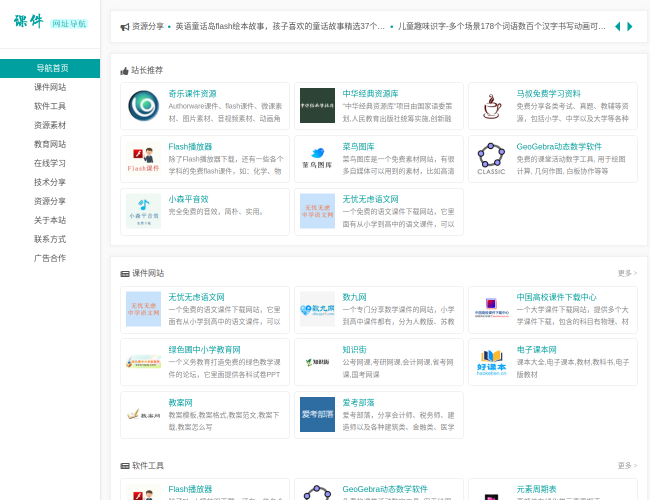Click the Flash播放器 icon in 软件工具 section
Image resolution: width=650 pixels, height=500 pixels.
(x=143, y=492)
